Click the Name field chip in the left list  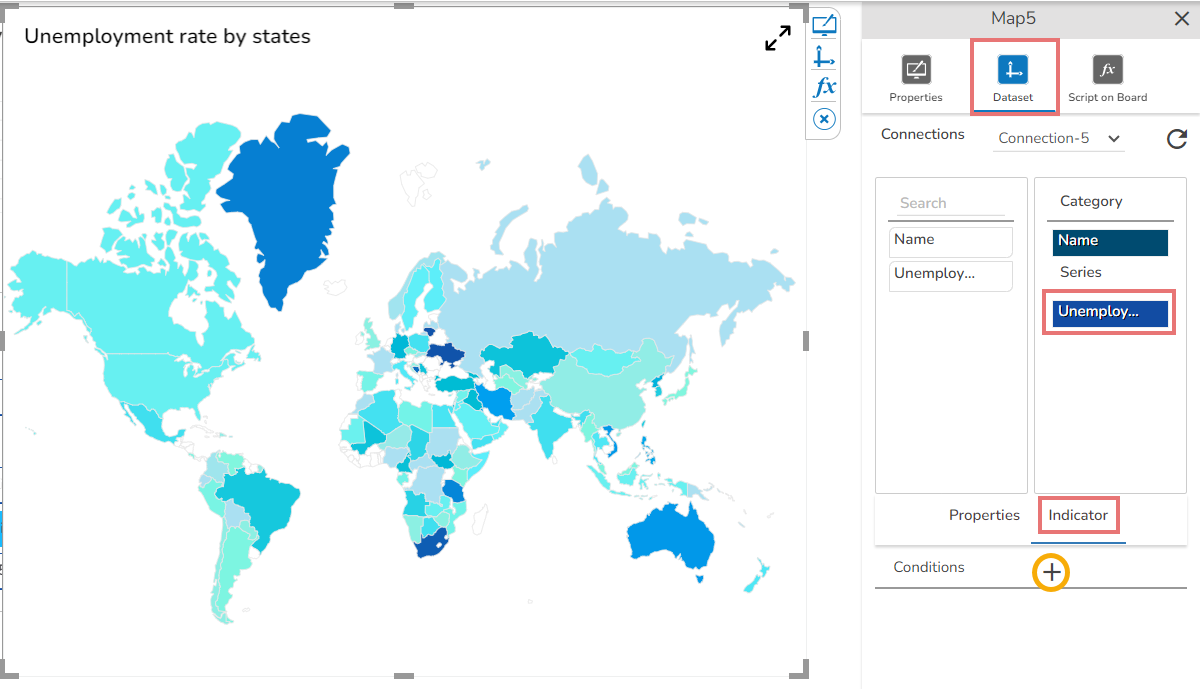950,241
